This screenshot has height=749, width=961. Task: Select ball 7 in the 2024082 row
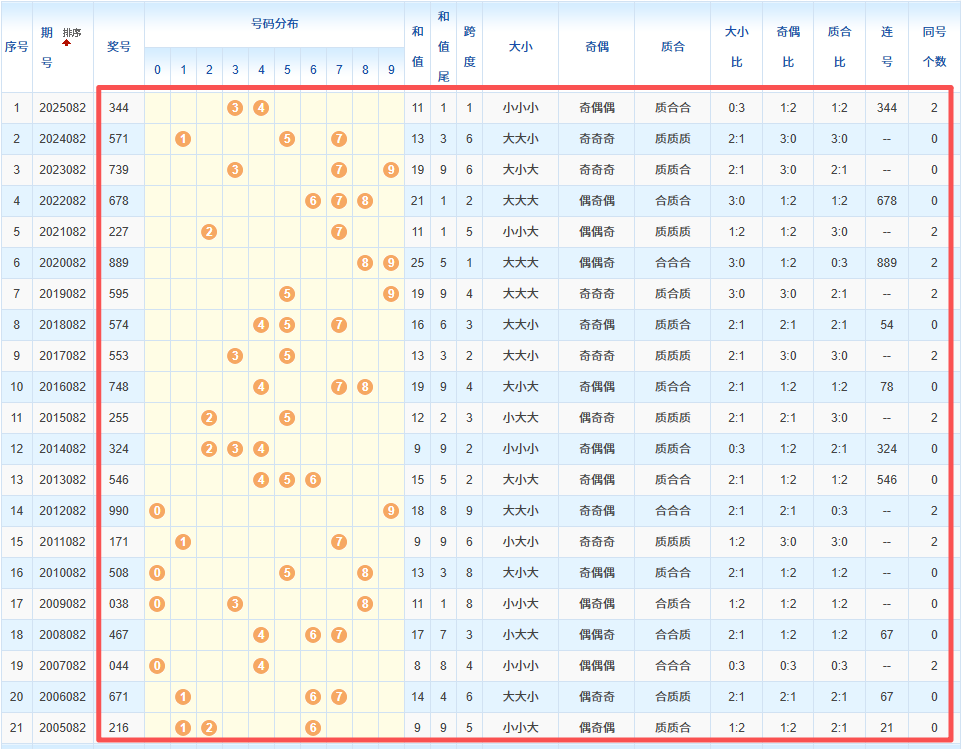338,139
